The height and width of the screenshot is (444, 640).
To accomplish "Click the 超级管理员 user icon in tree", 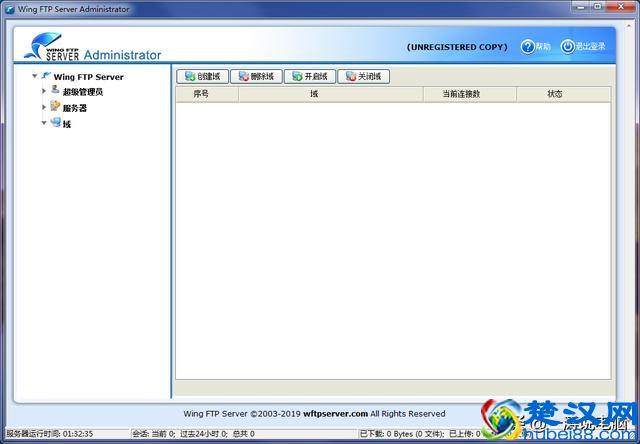I will point(55,91).
